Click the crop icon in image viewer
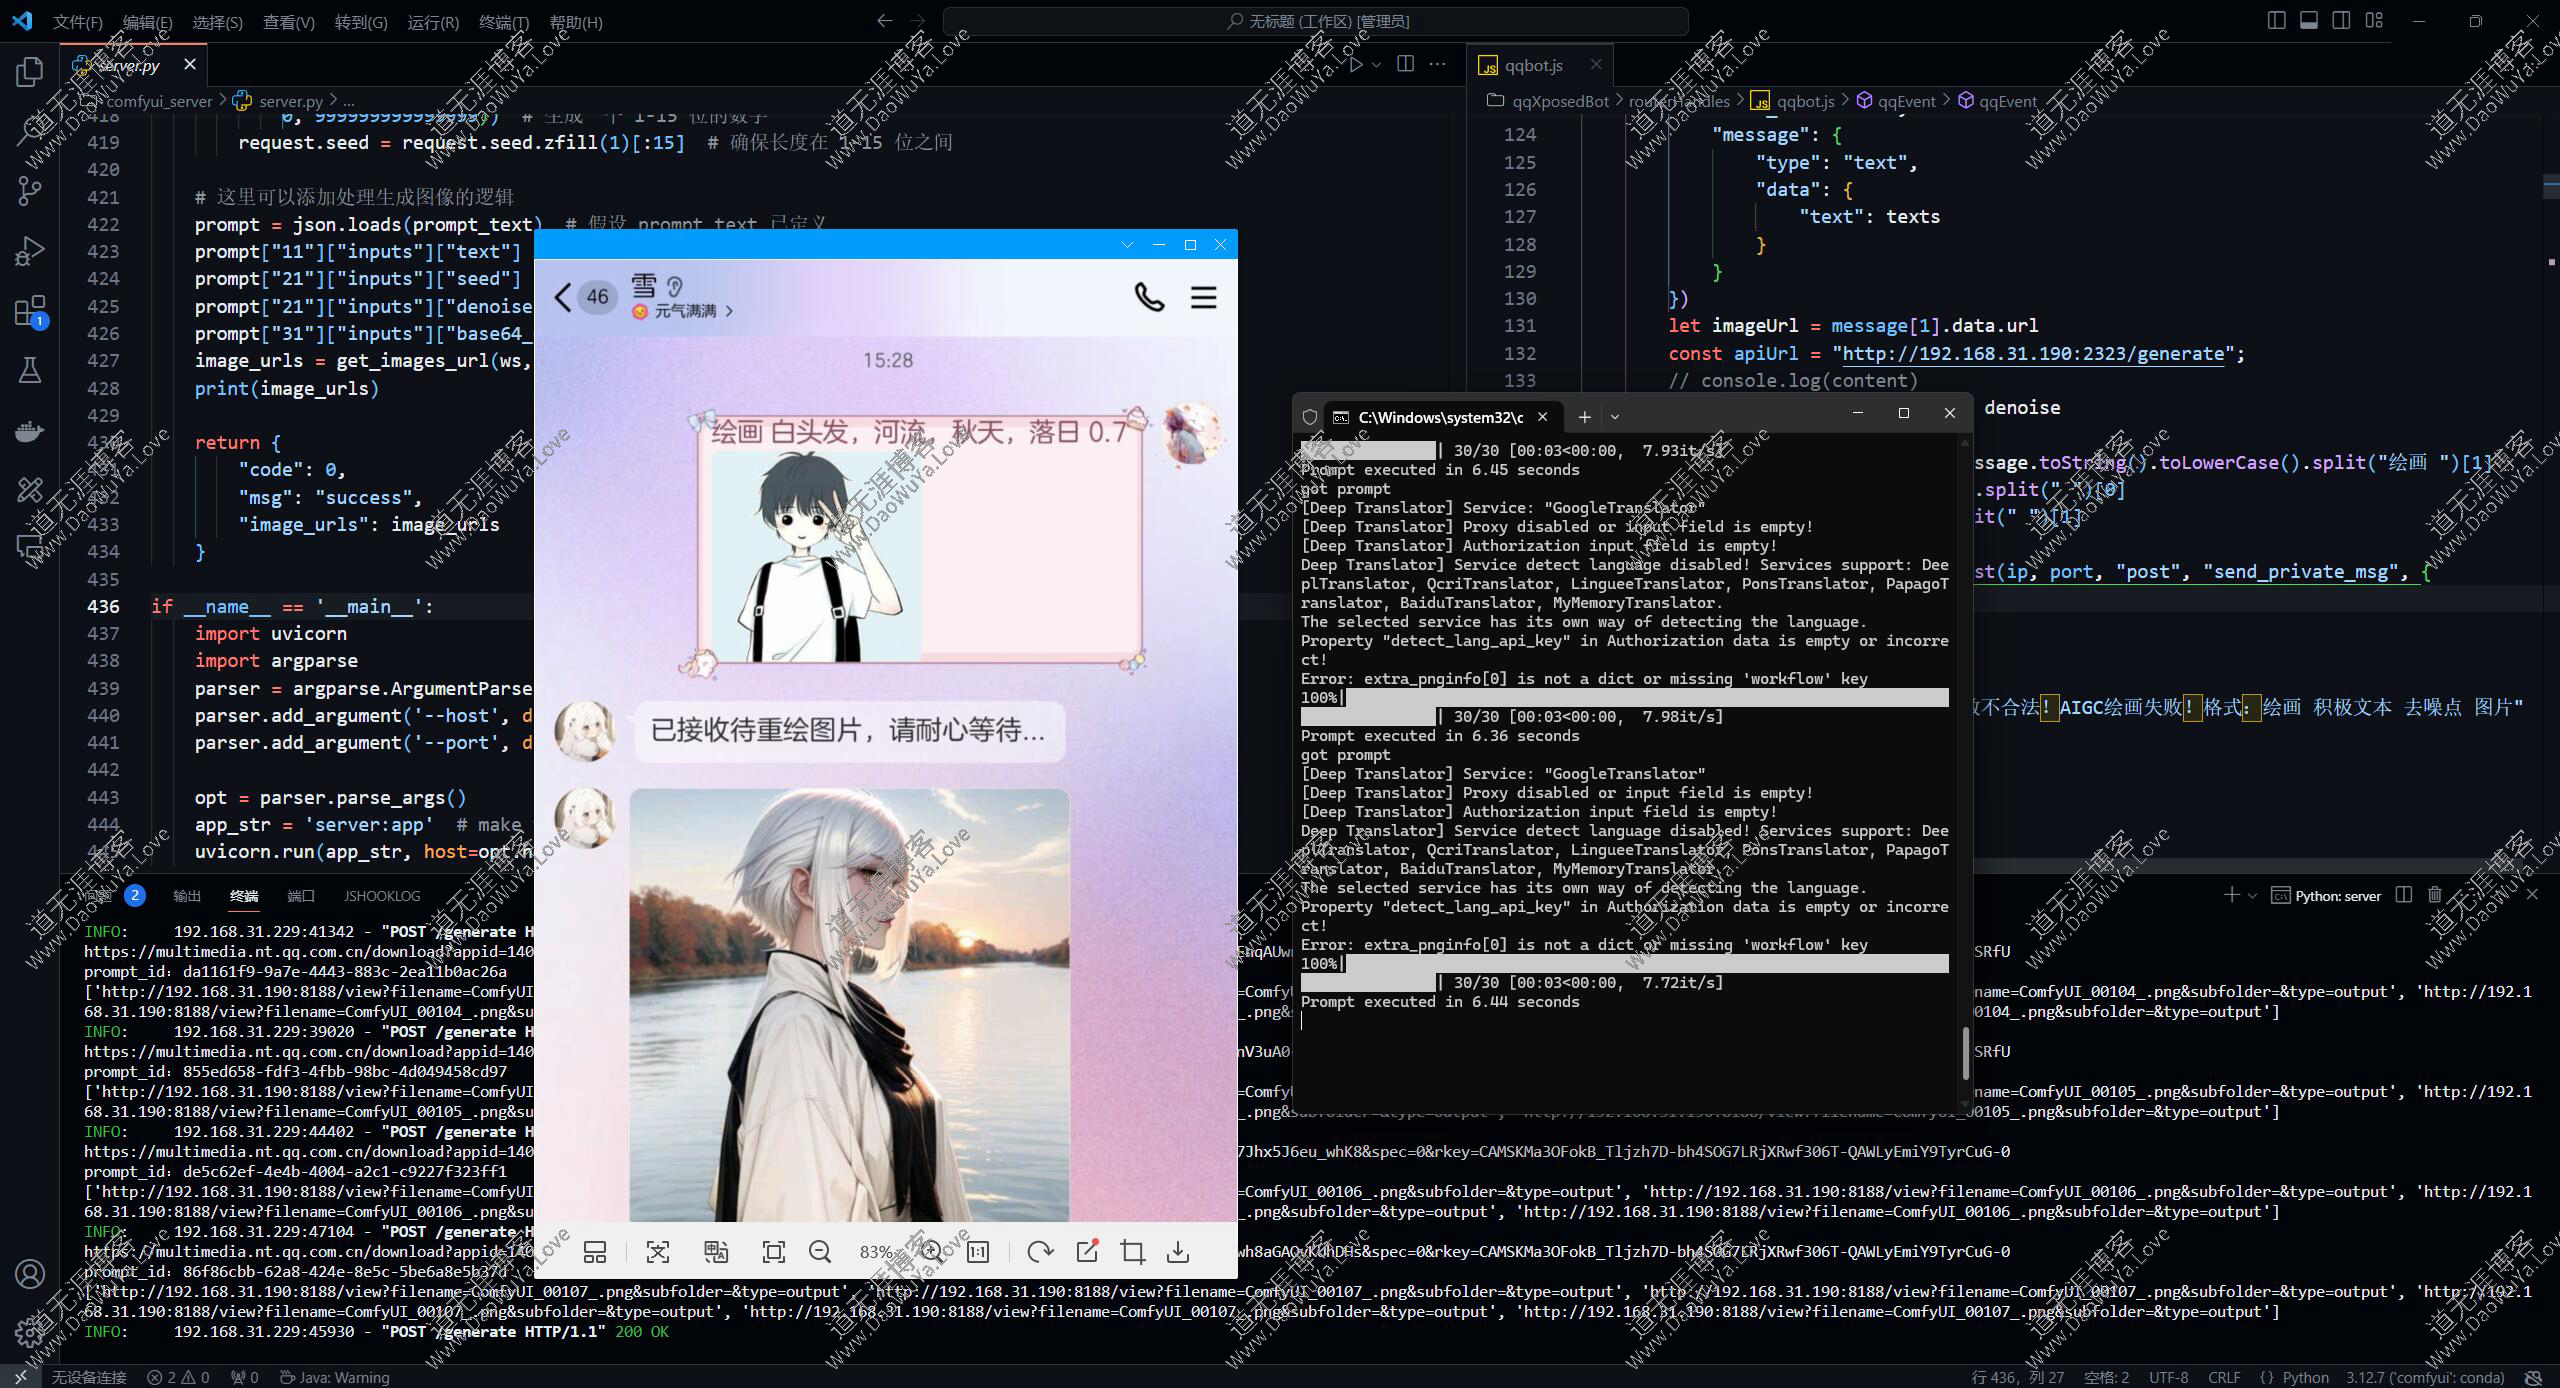The height and width of the screenshot is (1388, 2560). click(1132, 1252)
